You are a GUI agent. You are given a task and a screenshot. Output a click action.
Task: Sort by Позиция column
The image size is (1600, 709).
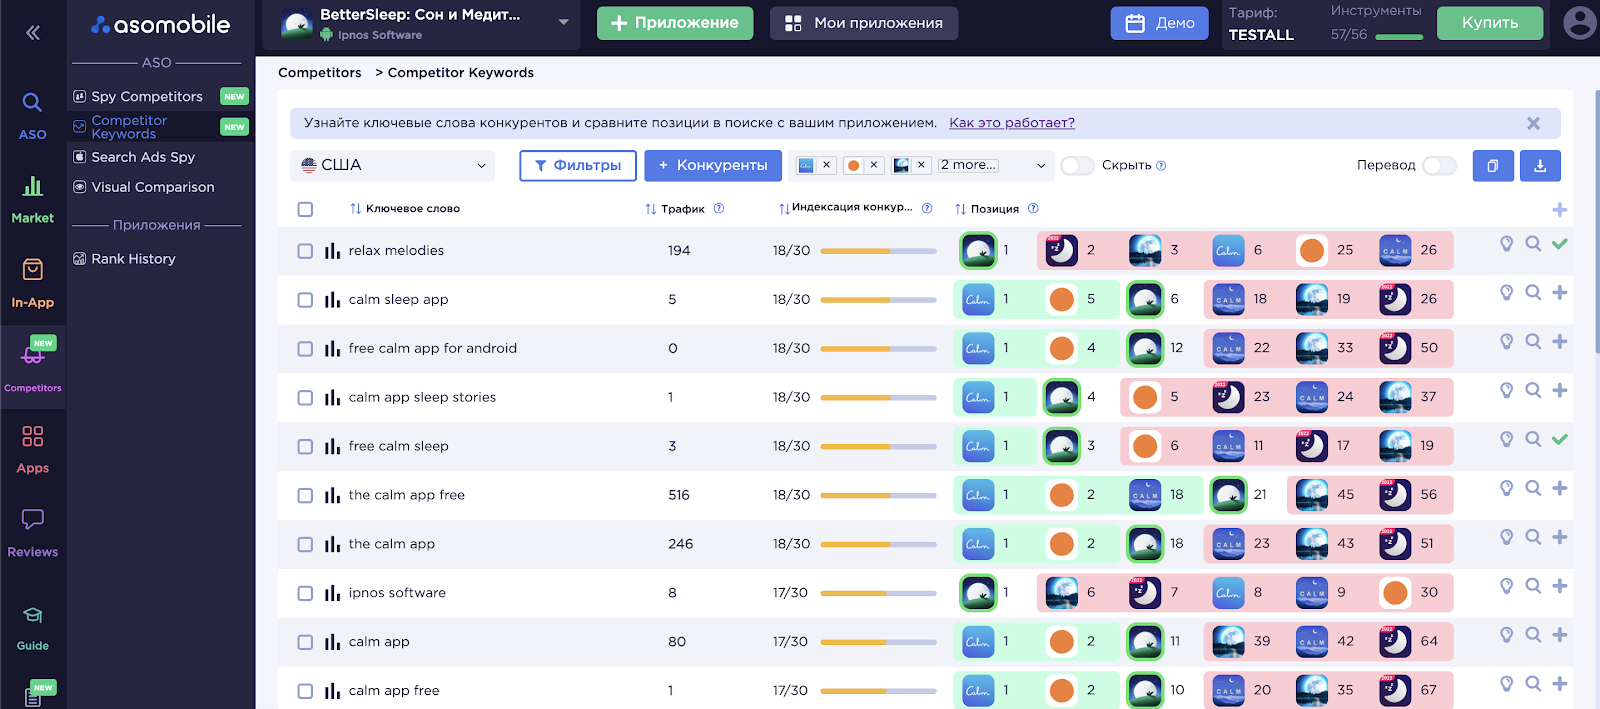tap(987, 209)
